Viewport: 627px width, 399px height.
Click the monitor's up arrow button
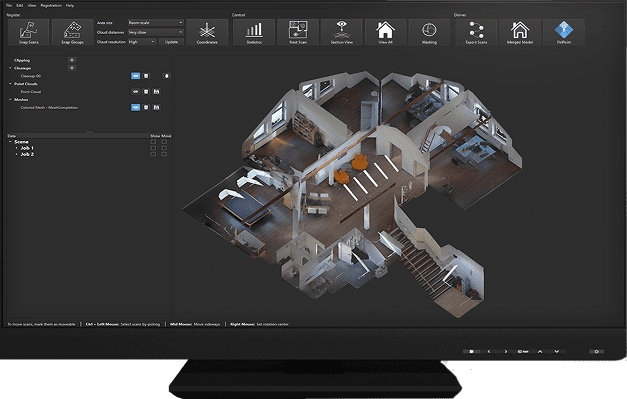540,351
